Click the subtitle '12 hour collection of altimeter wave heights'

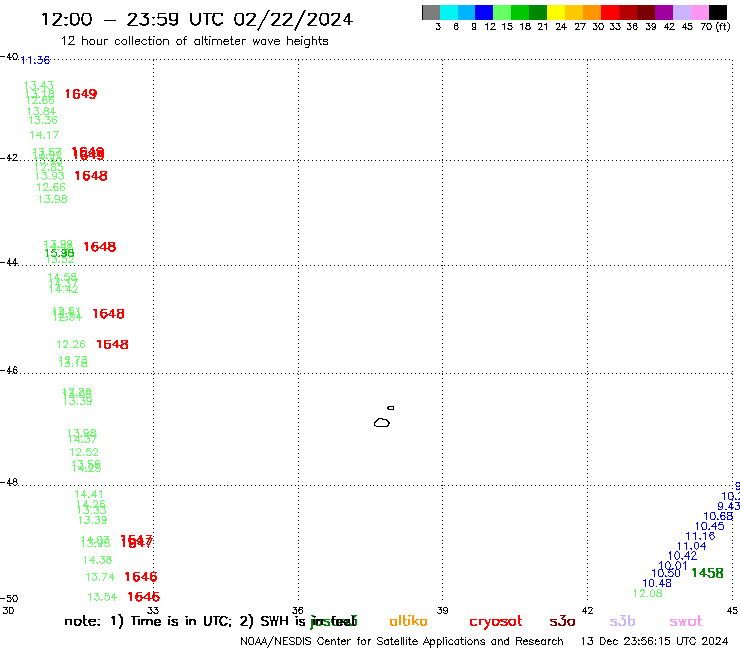pos(194,41)
